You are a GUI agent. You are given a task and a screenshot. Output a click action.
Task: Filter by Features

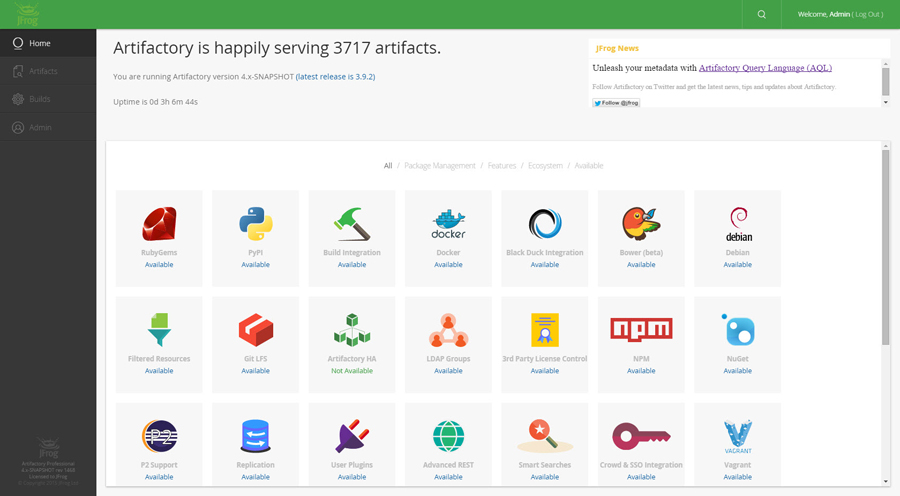click(x=502, y=166)
